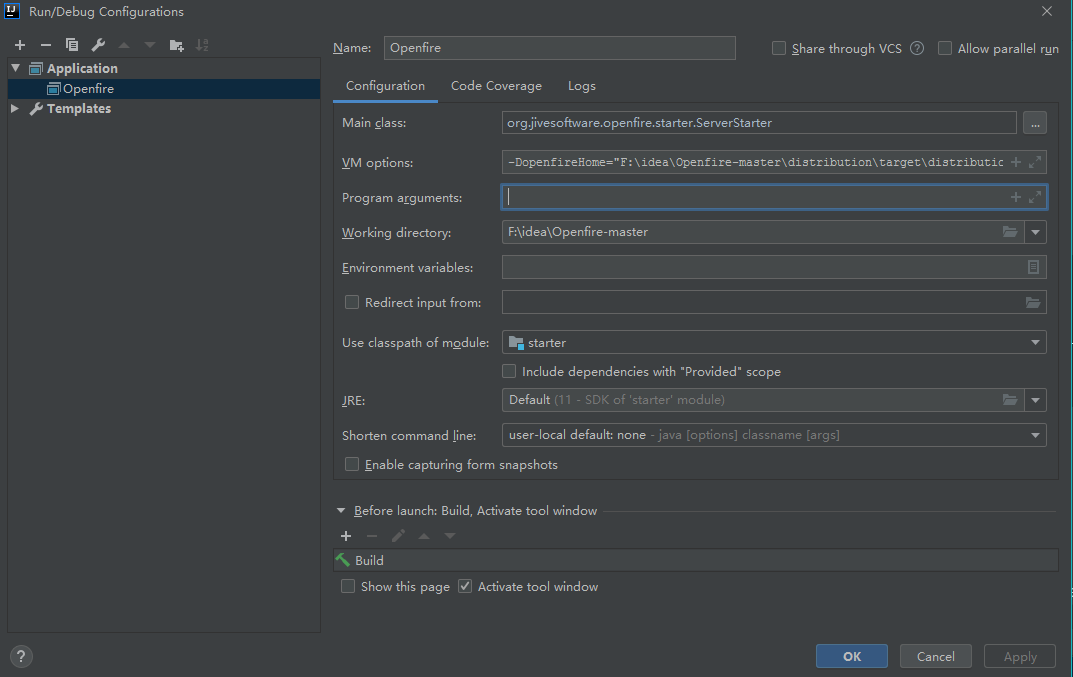Click the Apply button

tap(1020, 656)
